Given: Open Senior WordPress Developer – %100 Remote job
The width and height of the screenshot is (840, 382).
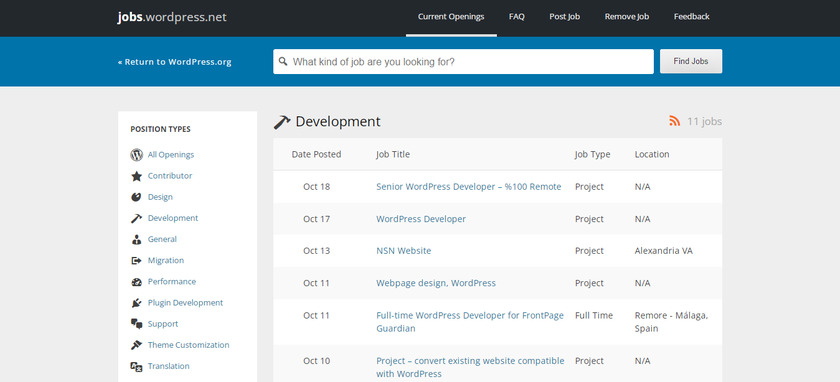Looking at the screenshot, I should click(469, 187).
